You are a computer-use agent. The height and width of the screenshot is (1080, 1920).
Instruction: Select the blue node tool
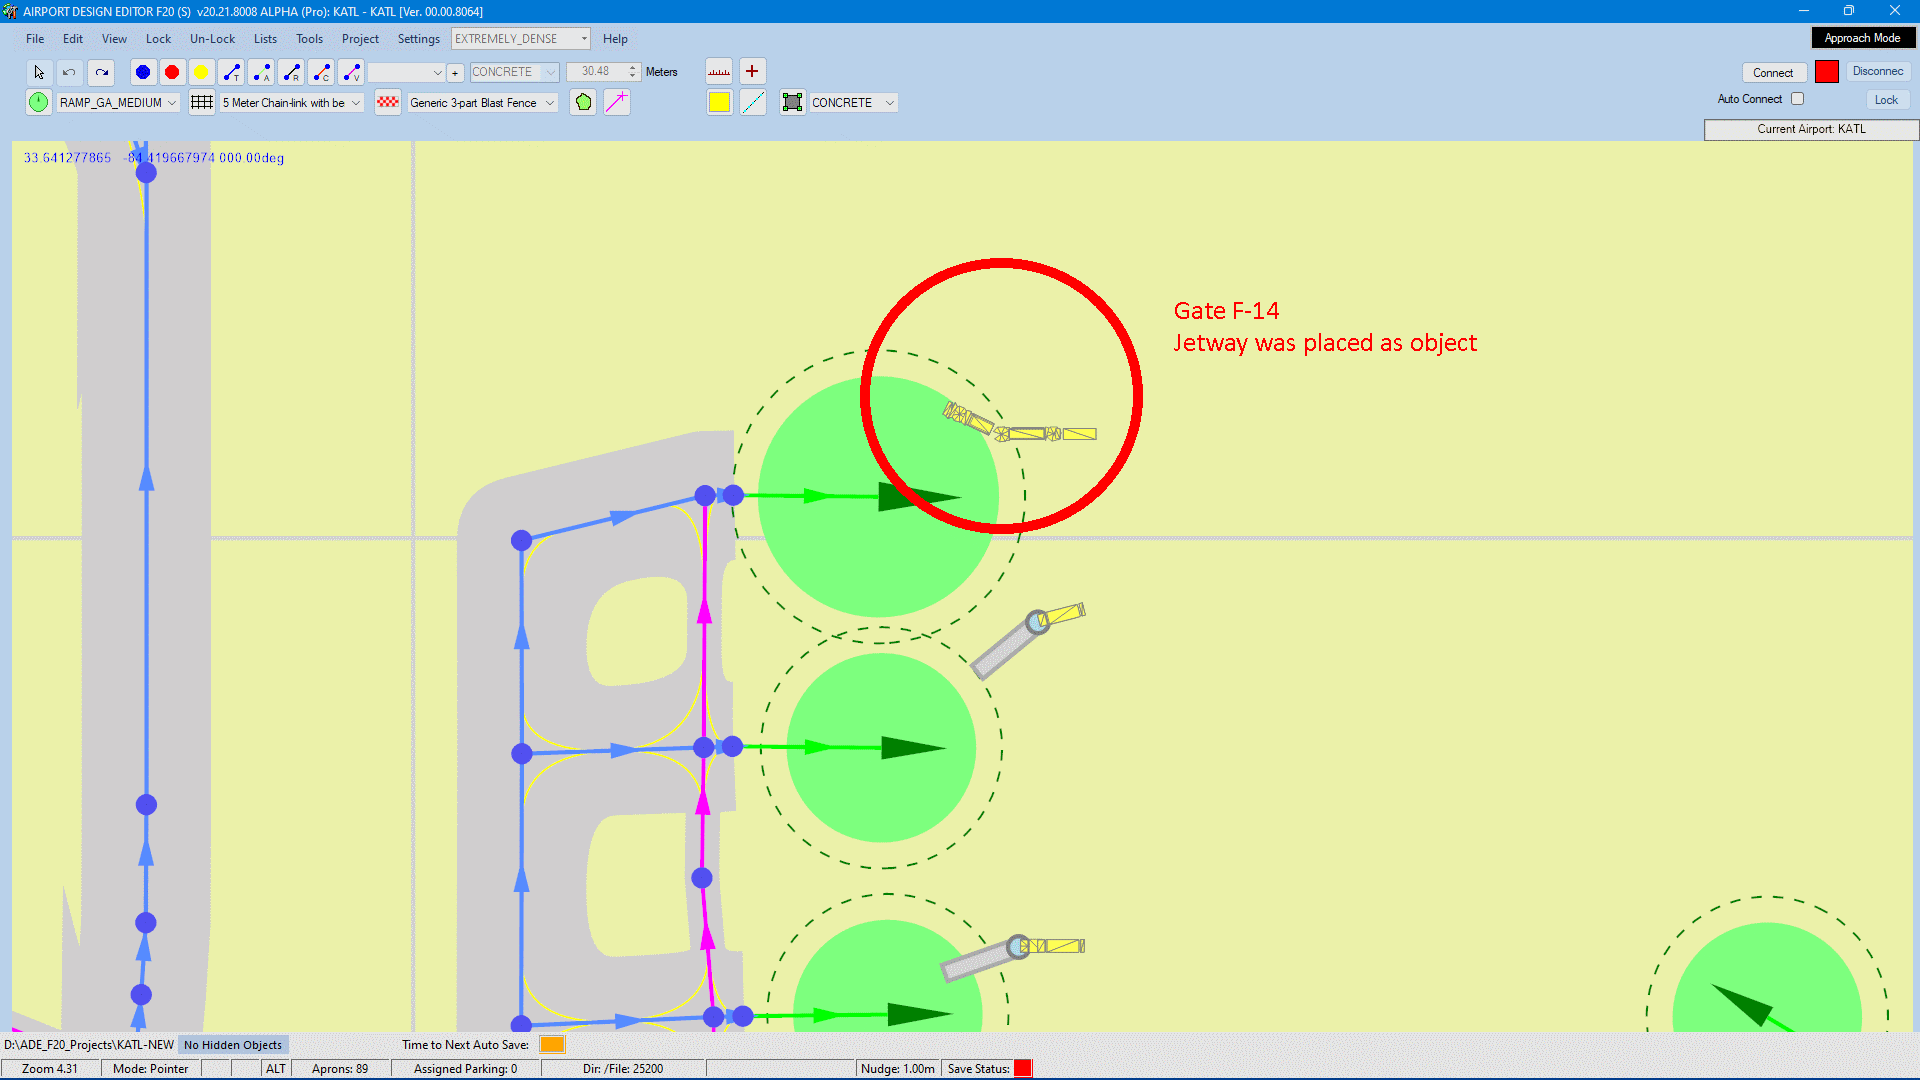[x=143, y=72]
